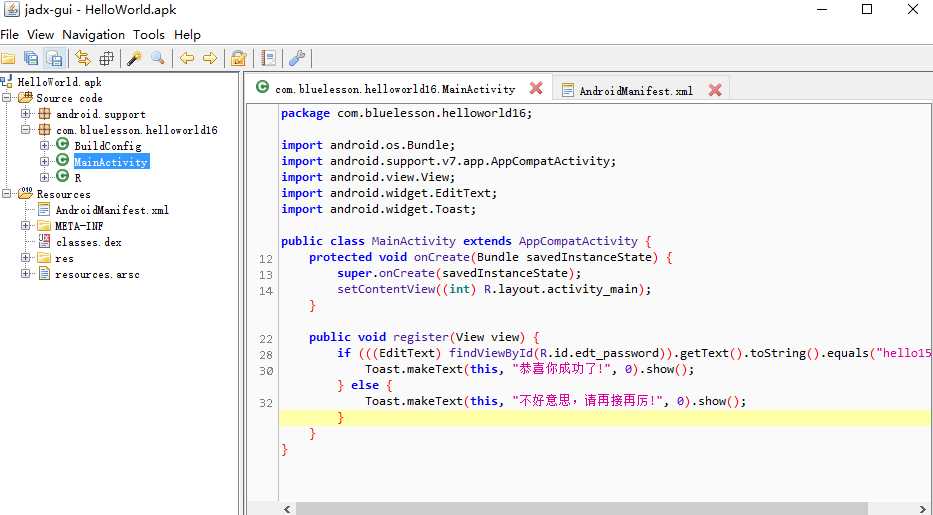Open the Log viewer notebook icon

268,58
